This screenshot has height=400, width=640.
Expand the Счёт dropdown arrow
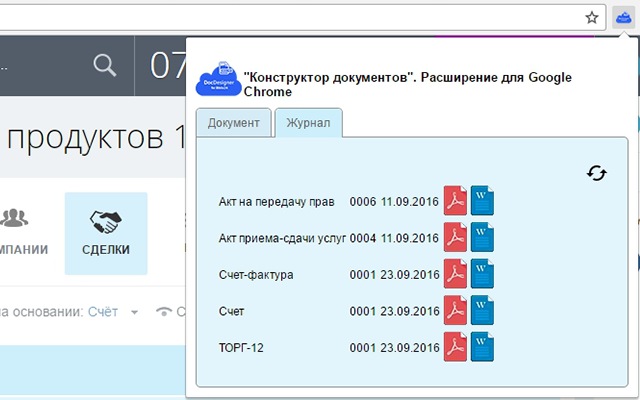click(134, 313)
